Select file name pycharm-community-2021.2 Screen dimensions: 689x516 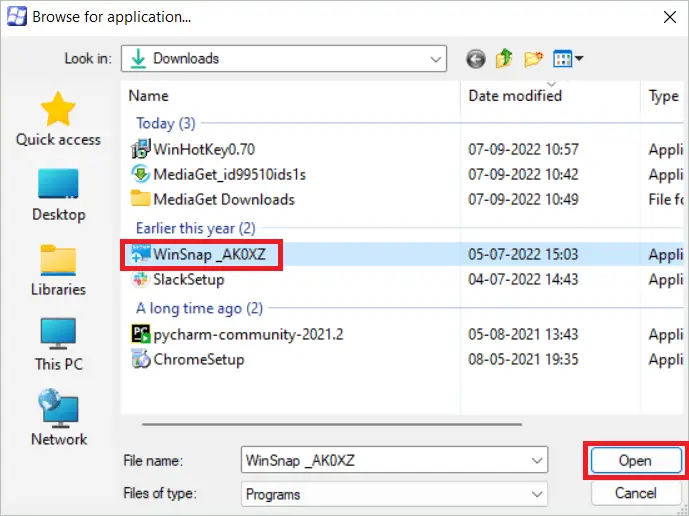(x=248, y=334)
